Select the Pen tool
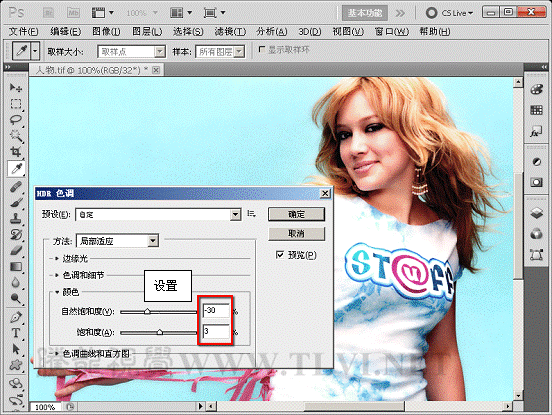 [16, 317]
